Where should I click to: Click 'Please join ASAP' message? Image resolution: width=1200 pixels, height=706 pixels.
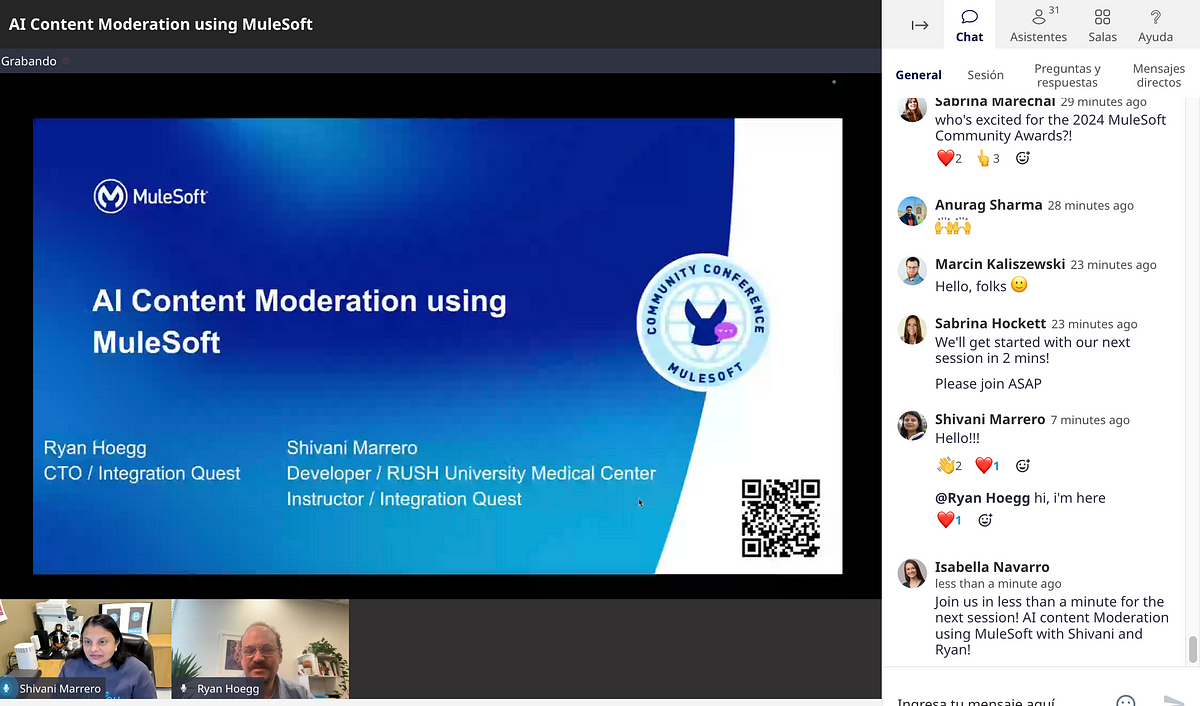tap(988, 384)
